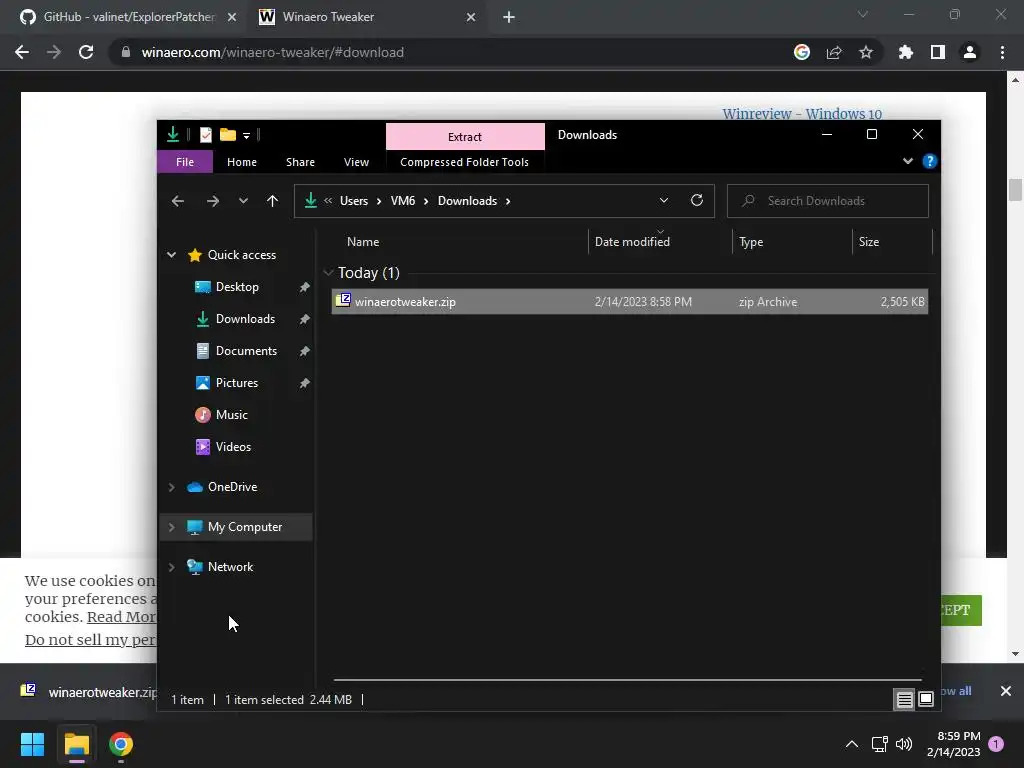Click Chrome's back navigation arrow
1024x768 pixels.
click(x=22, y=52)
